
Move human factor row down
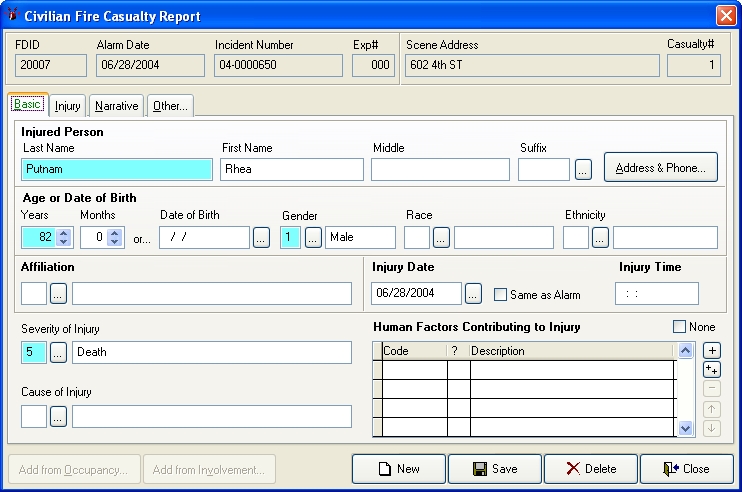pyautogui.click(x=712, y=428)
